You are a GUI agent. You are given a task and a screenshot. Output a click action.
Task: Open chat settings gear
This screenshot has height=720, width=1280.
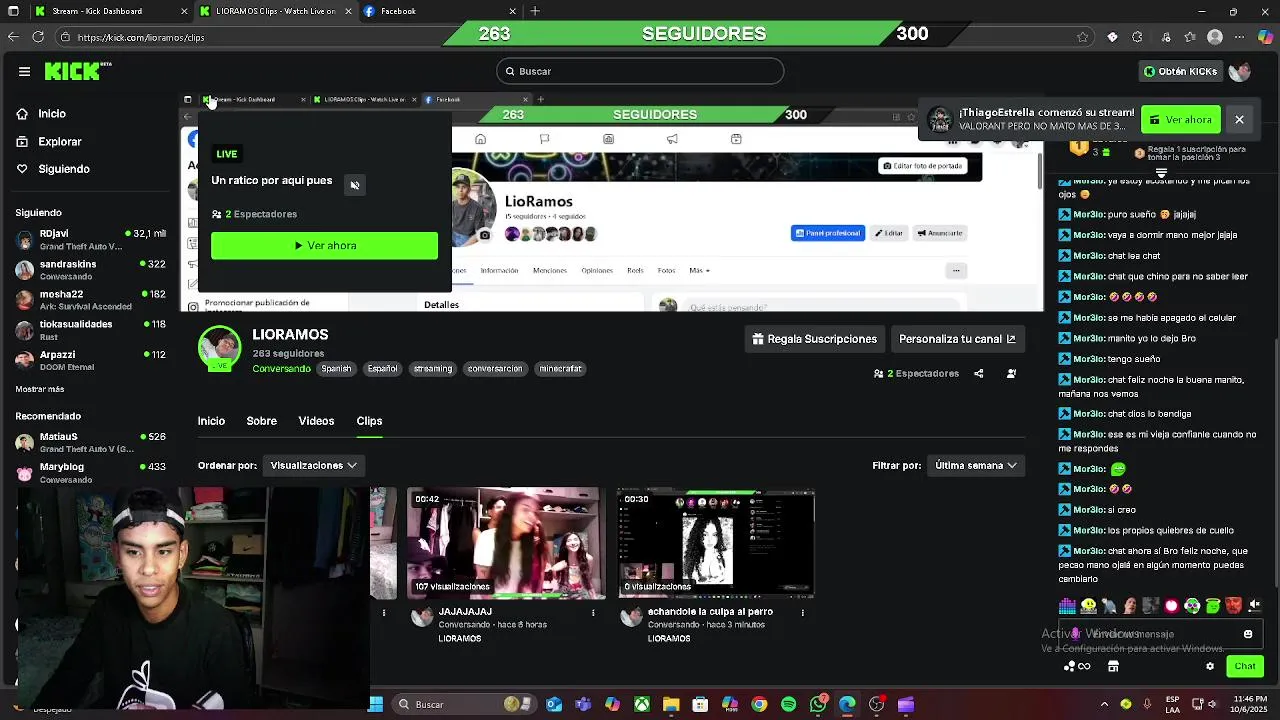[1210, 666]
